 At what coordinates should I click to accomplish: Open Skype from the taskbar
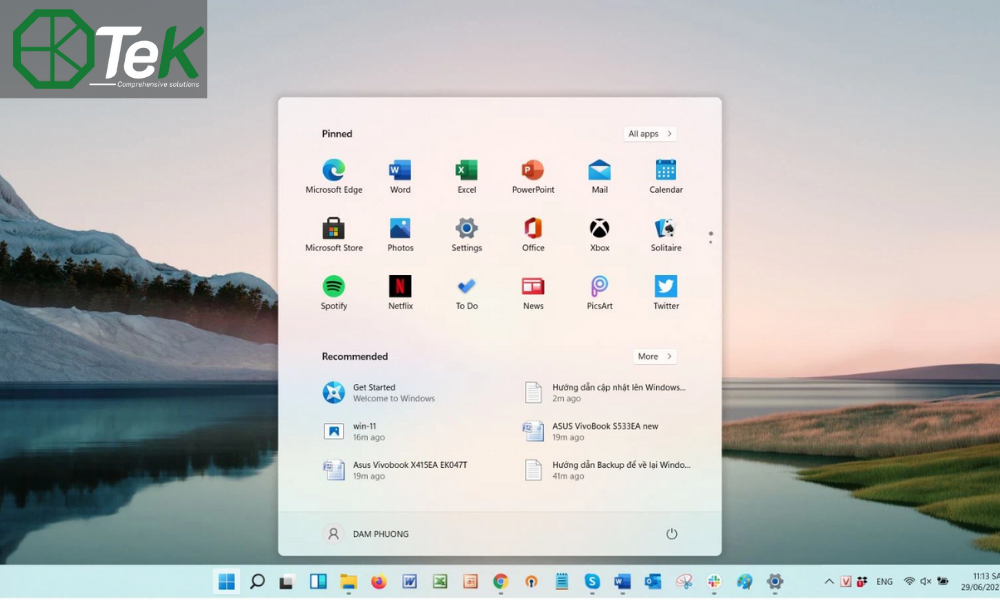coord(592,581)
